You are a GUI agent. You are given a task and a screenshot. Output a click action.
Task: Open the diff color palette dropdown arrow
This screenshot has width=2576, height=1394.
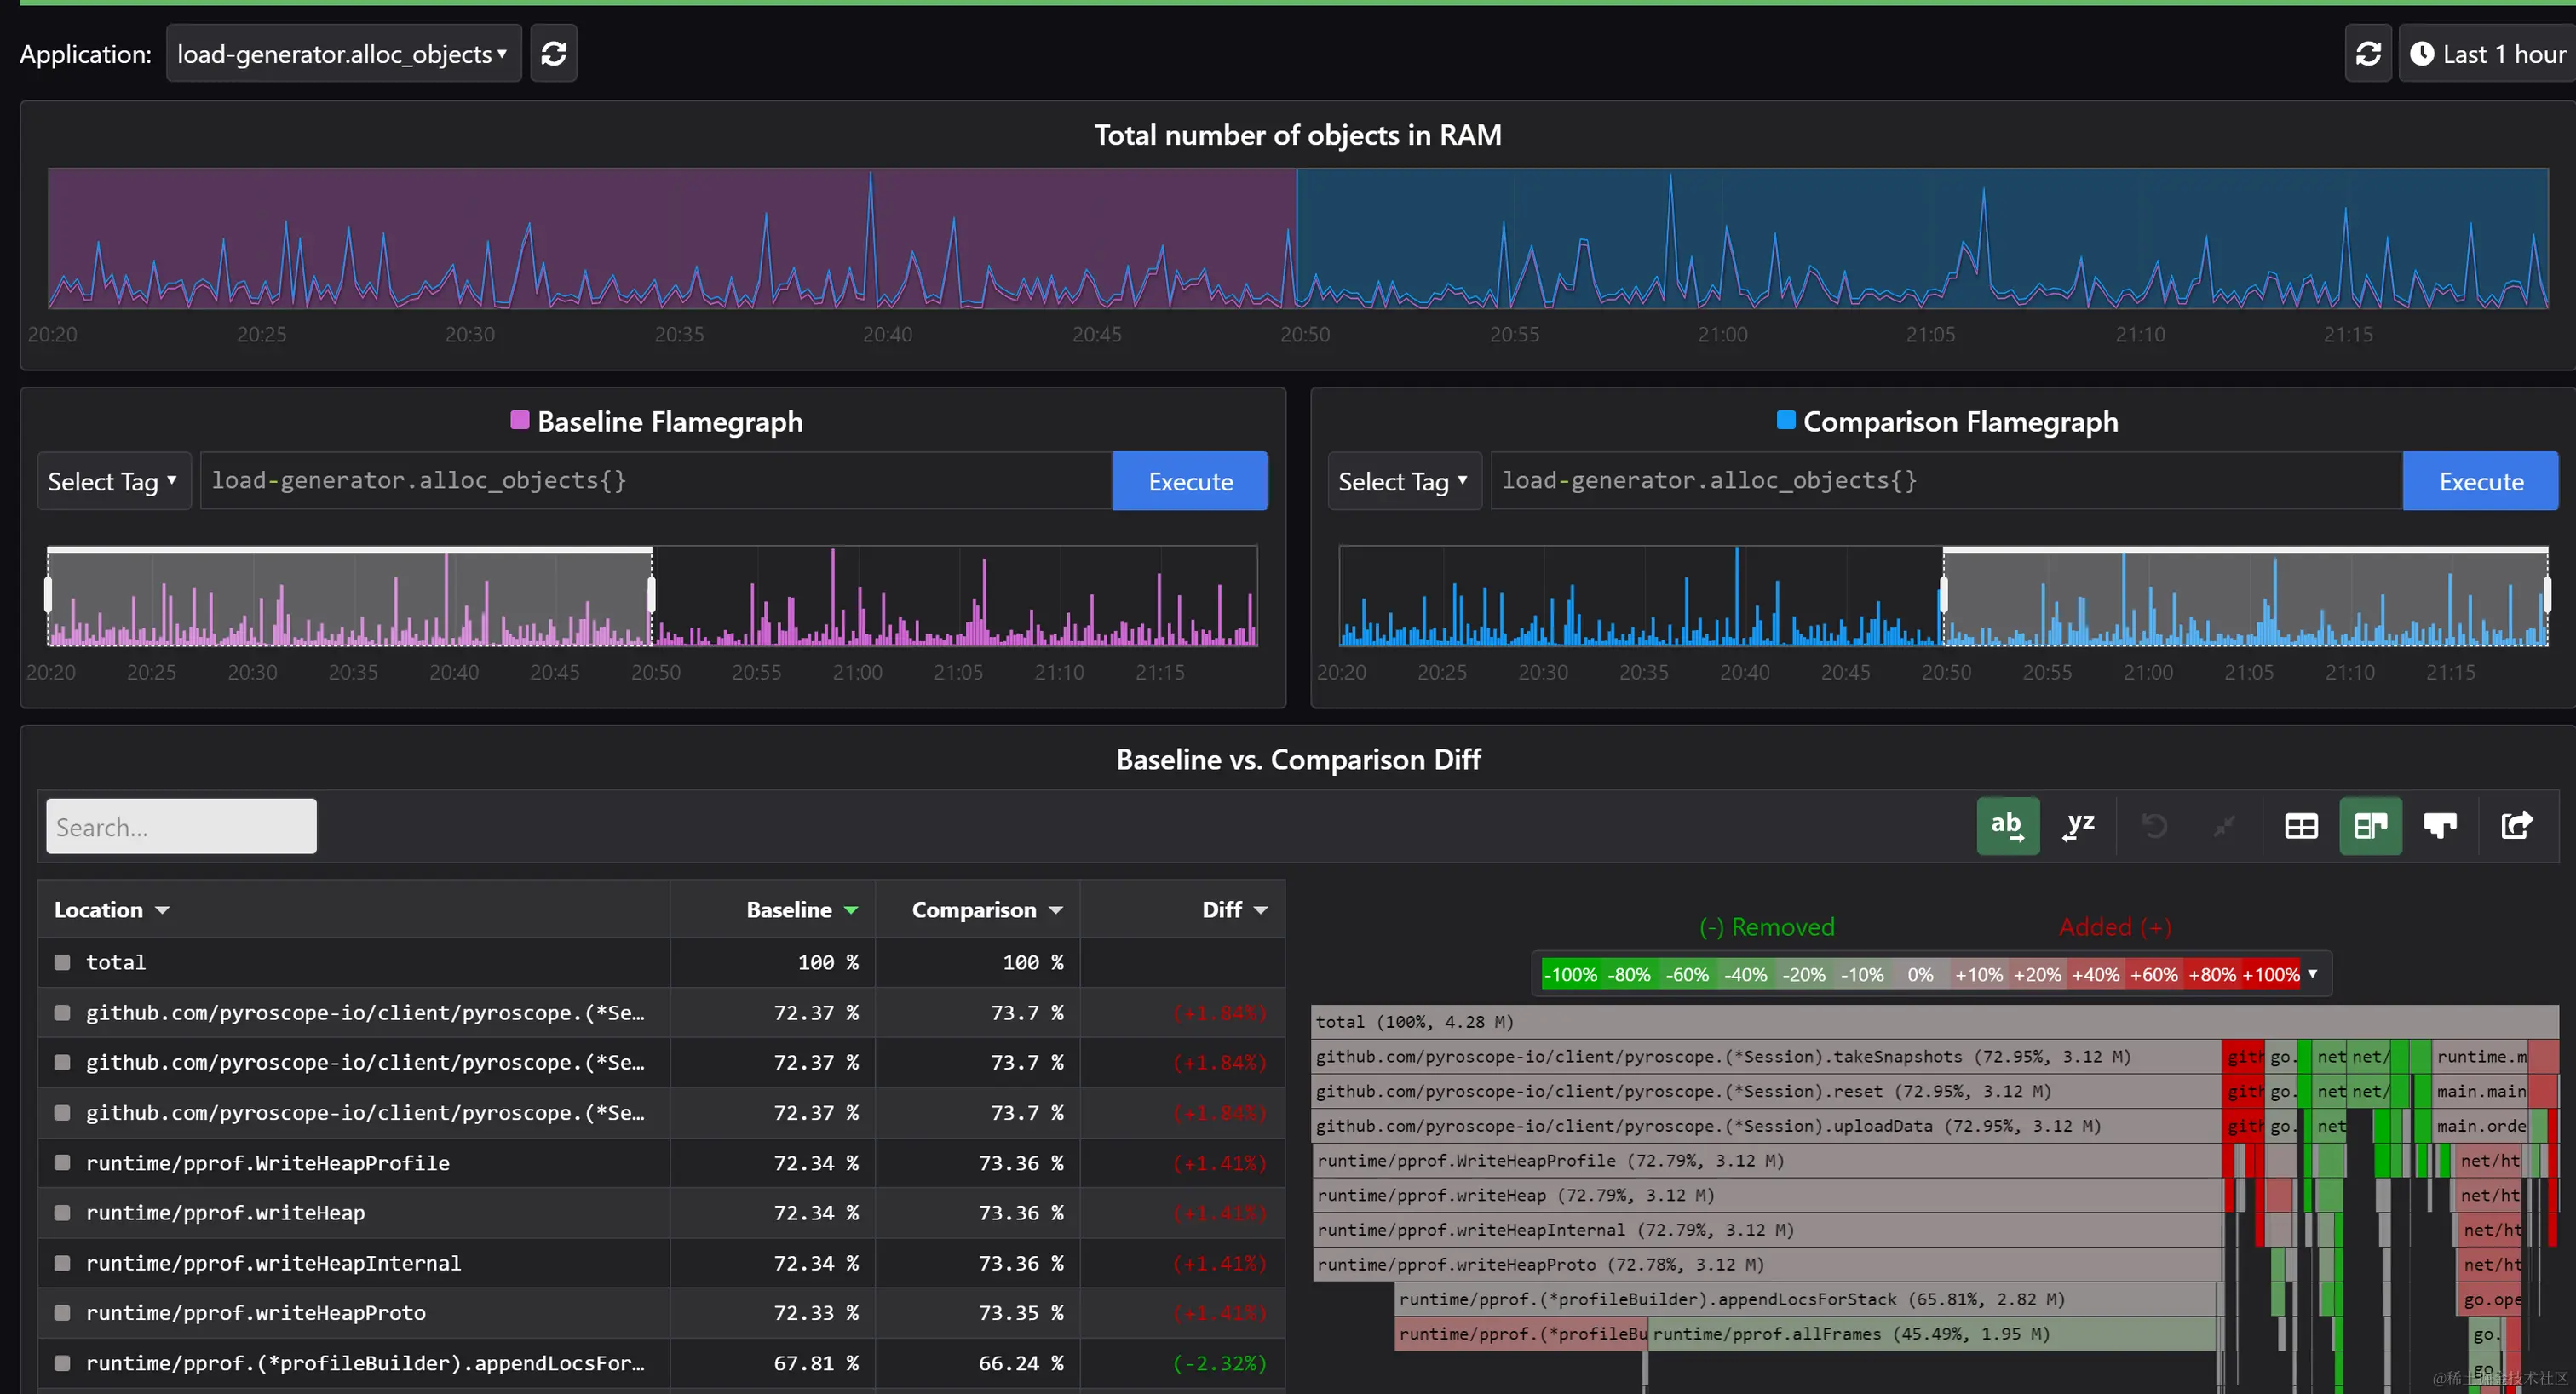click(x=2313, y=973)
